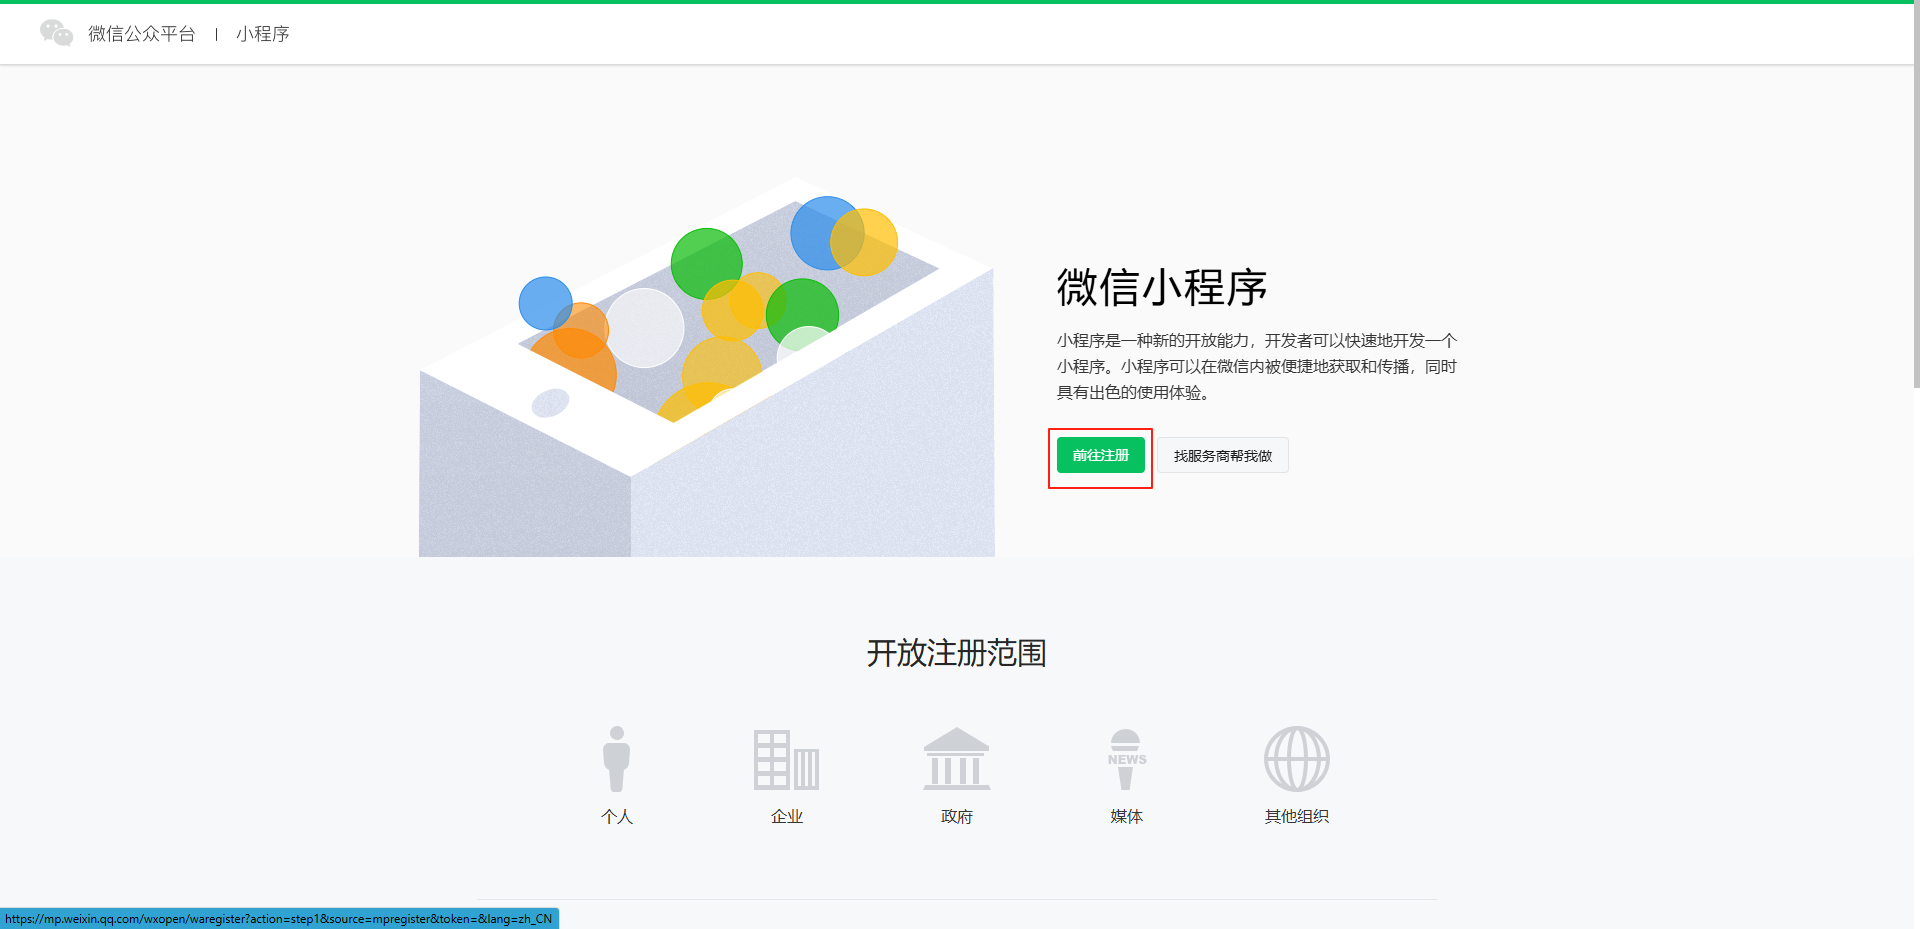Screen dimensions: 1920x929
Task: Click the 政府 label text
Action: pyautogui.click(x=957, y=816)
